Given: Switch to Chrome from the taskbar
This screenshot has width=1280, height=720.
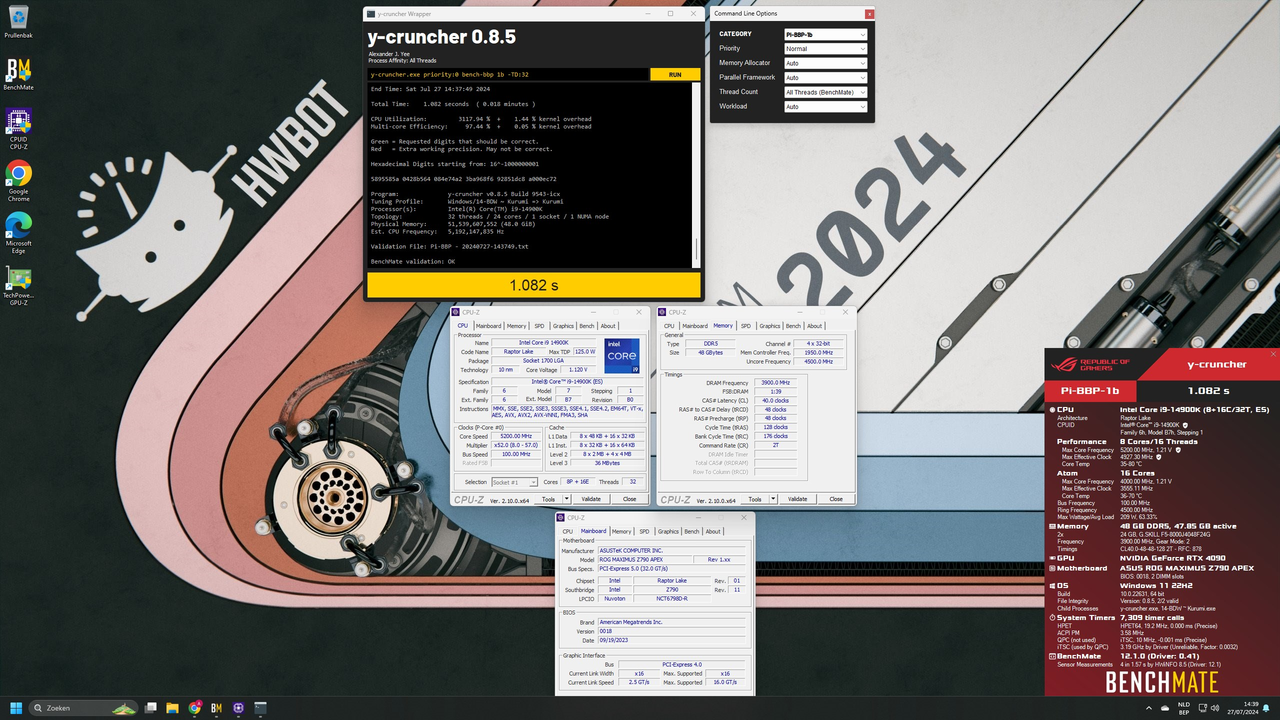Looking at the screenshot, I should click(194, 708).
